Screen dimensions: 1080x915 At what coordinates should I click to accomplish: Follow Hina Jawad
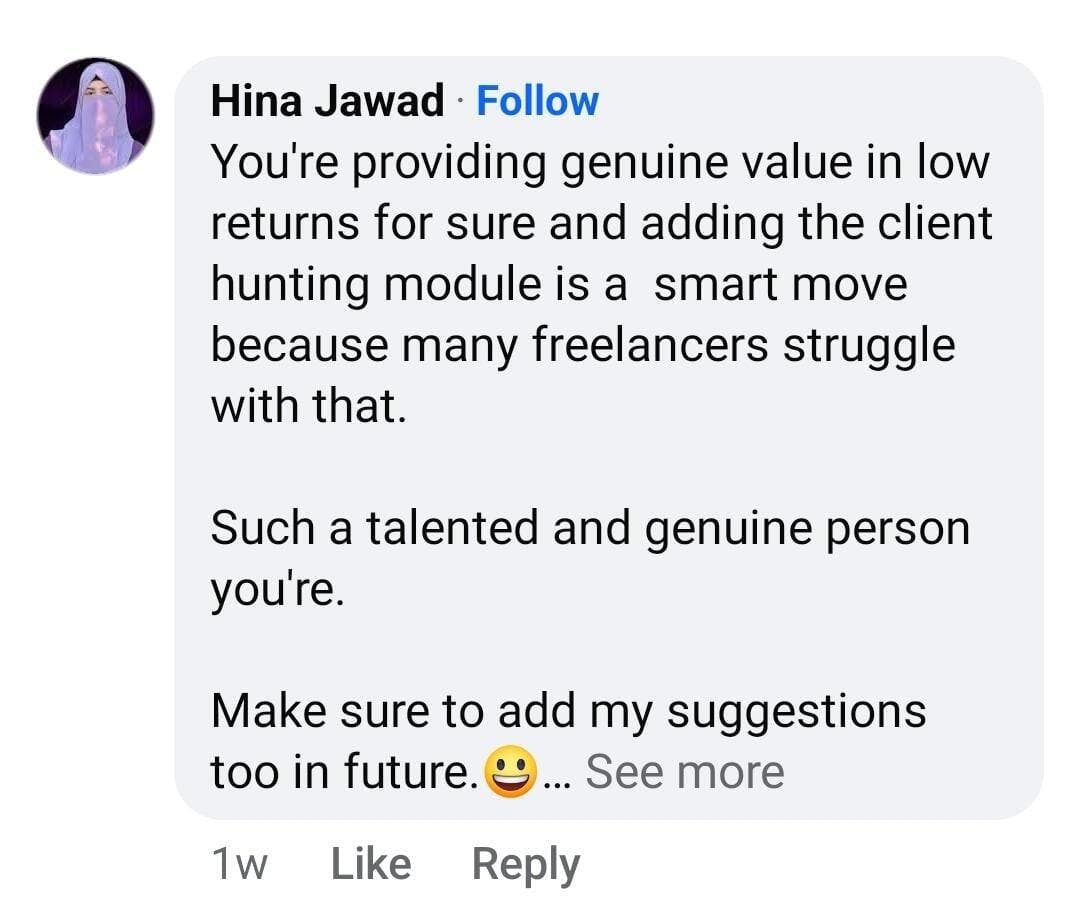pos(537,101)
